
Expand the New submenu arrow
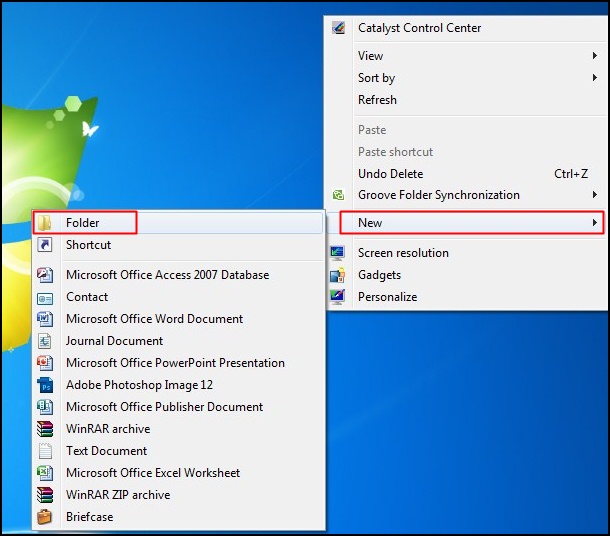pos(594,223)
